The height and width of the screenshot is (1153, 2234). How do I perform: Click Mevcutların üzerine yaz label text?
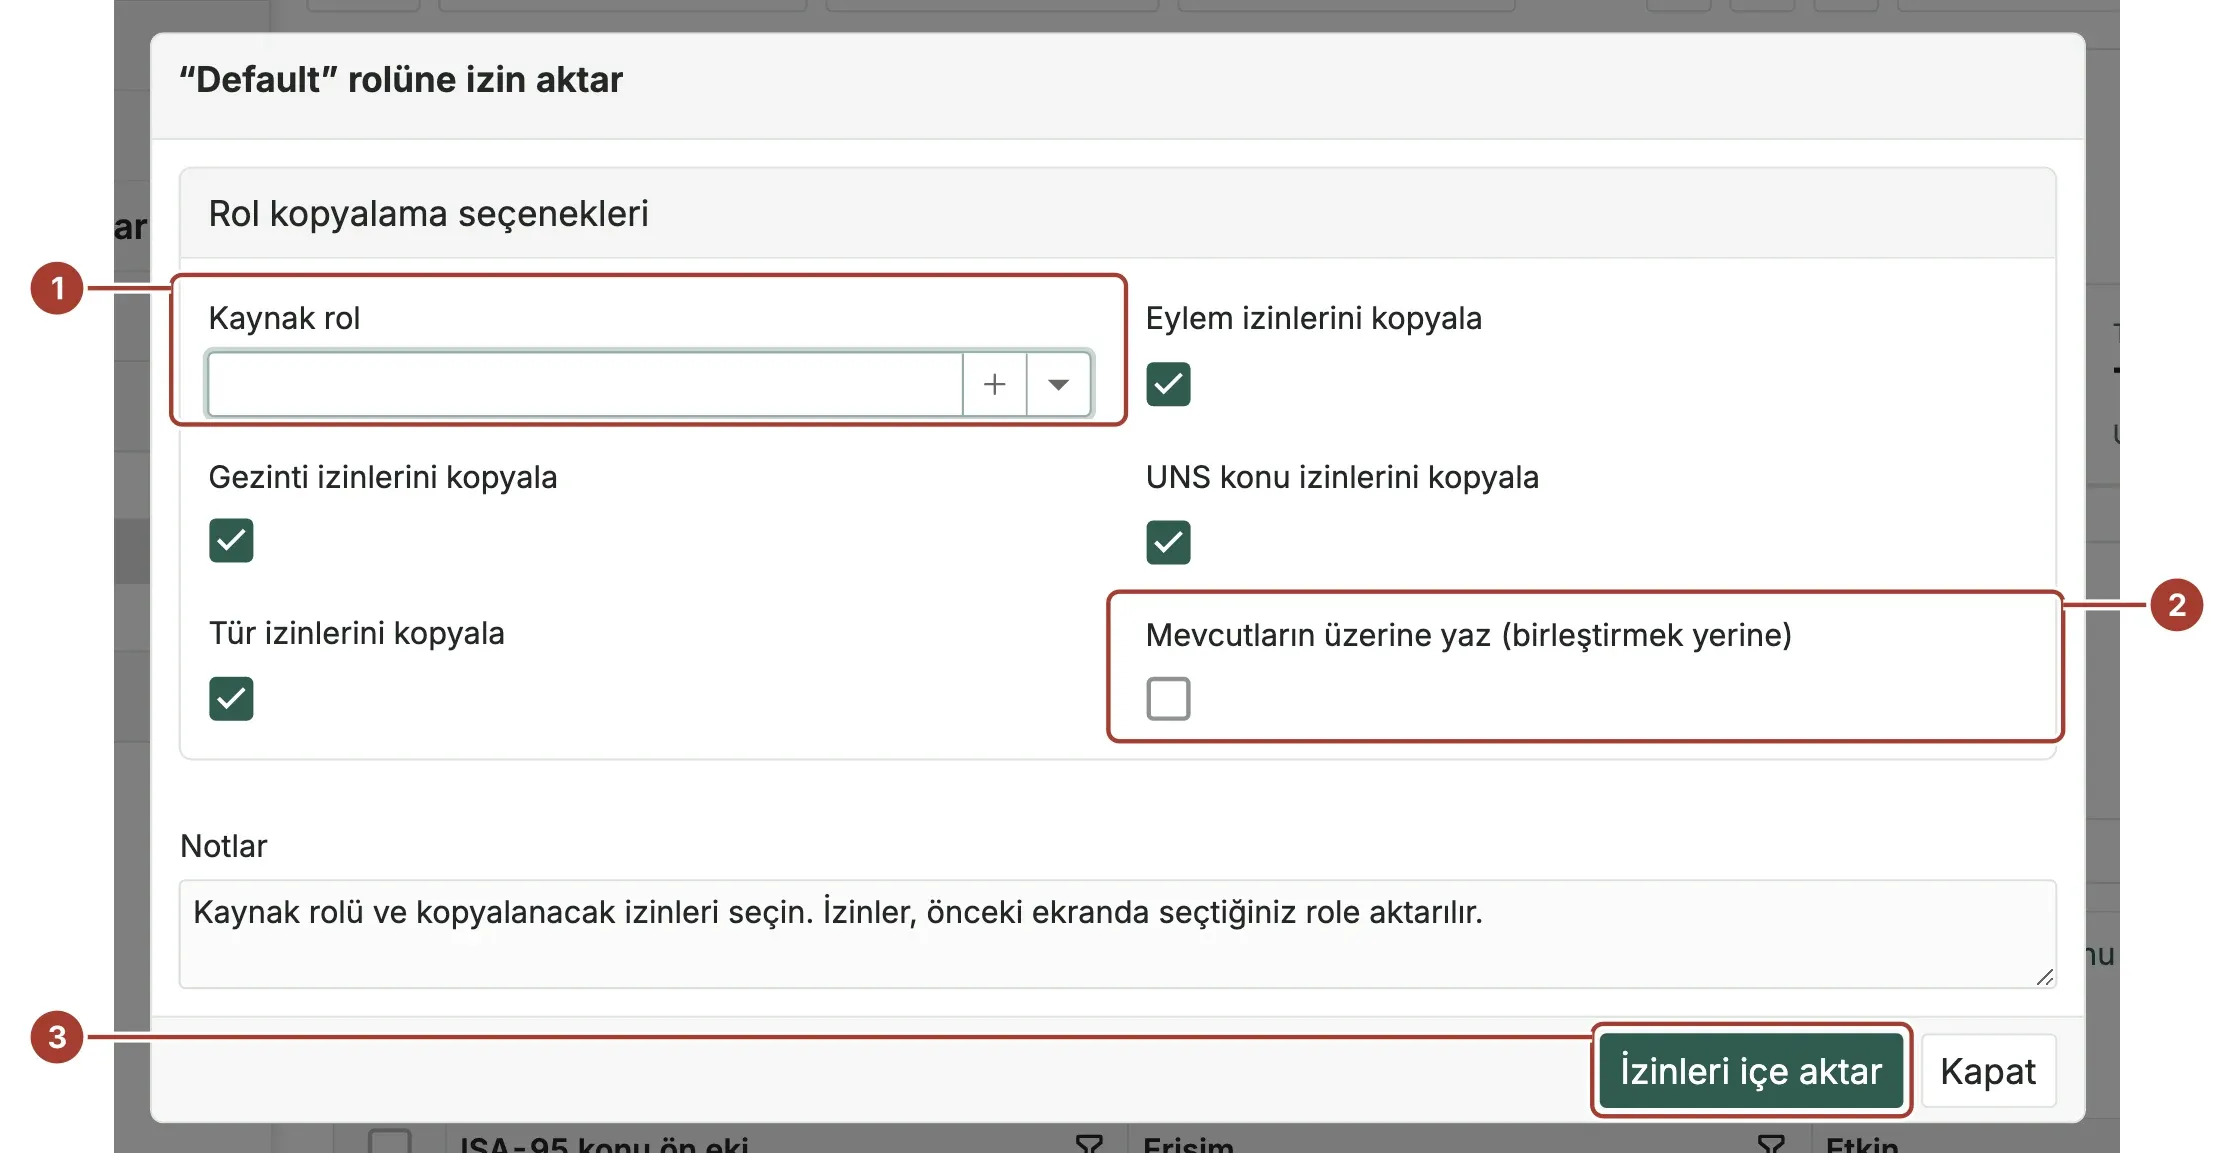click(1468, 635)
